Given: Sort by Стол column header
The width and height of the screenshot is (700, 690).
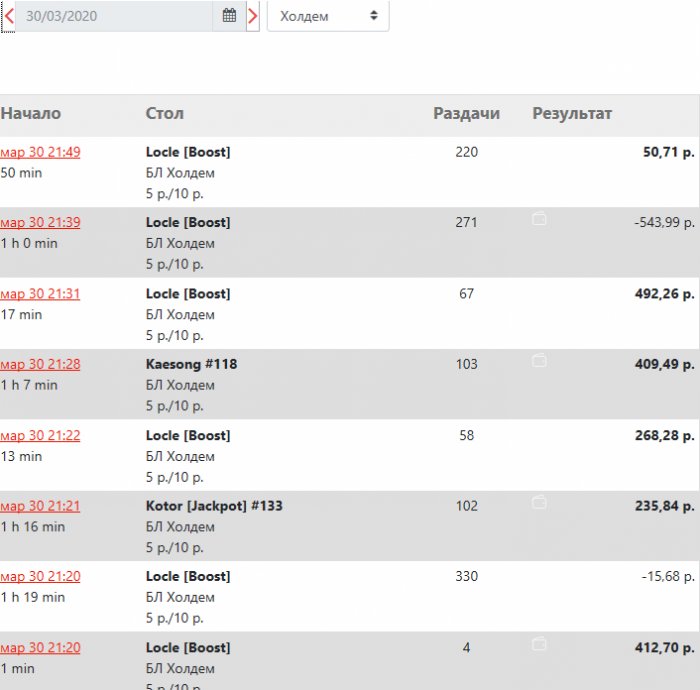Looking at the screenshot, I should (164, 114).
